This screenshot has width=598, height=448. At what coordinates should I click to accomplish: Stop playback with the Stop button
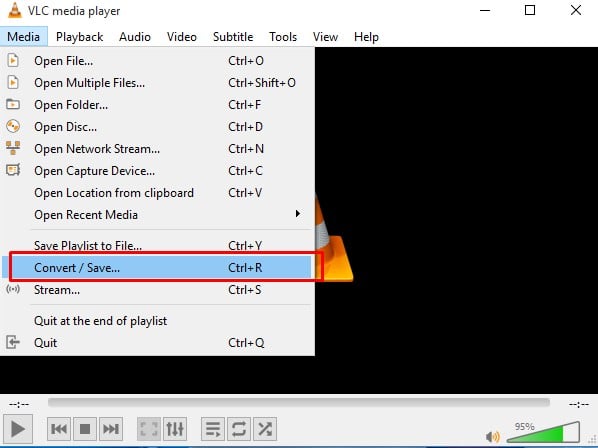pyautogui.click(x=85, y=429)
